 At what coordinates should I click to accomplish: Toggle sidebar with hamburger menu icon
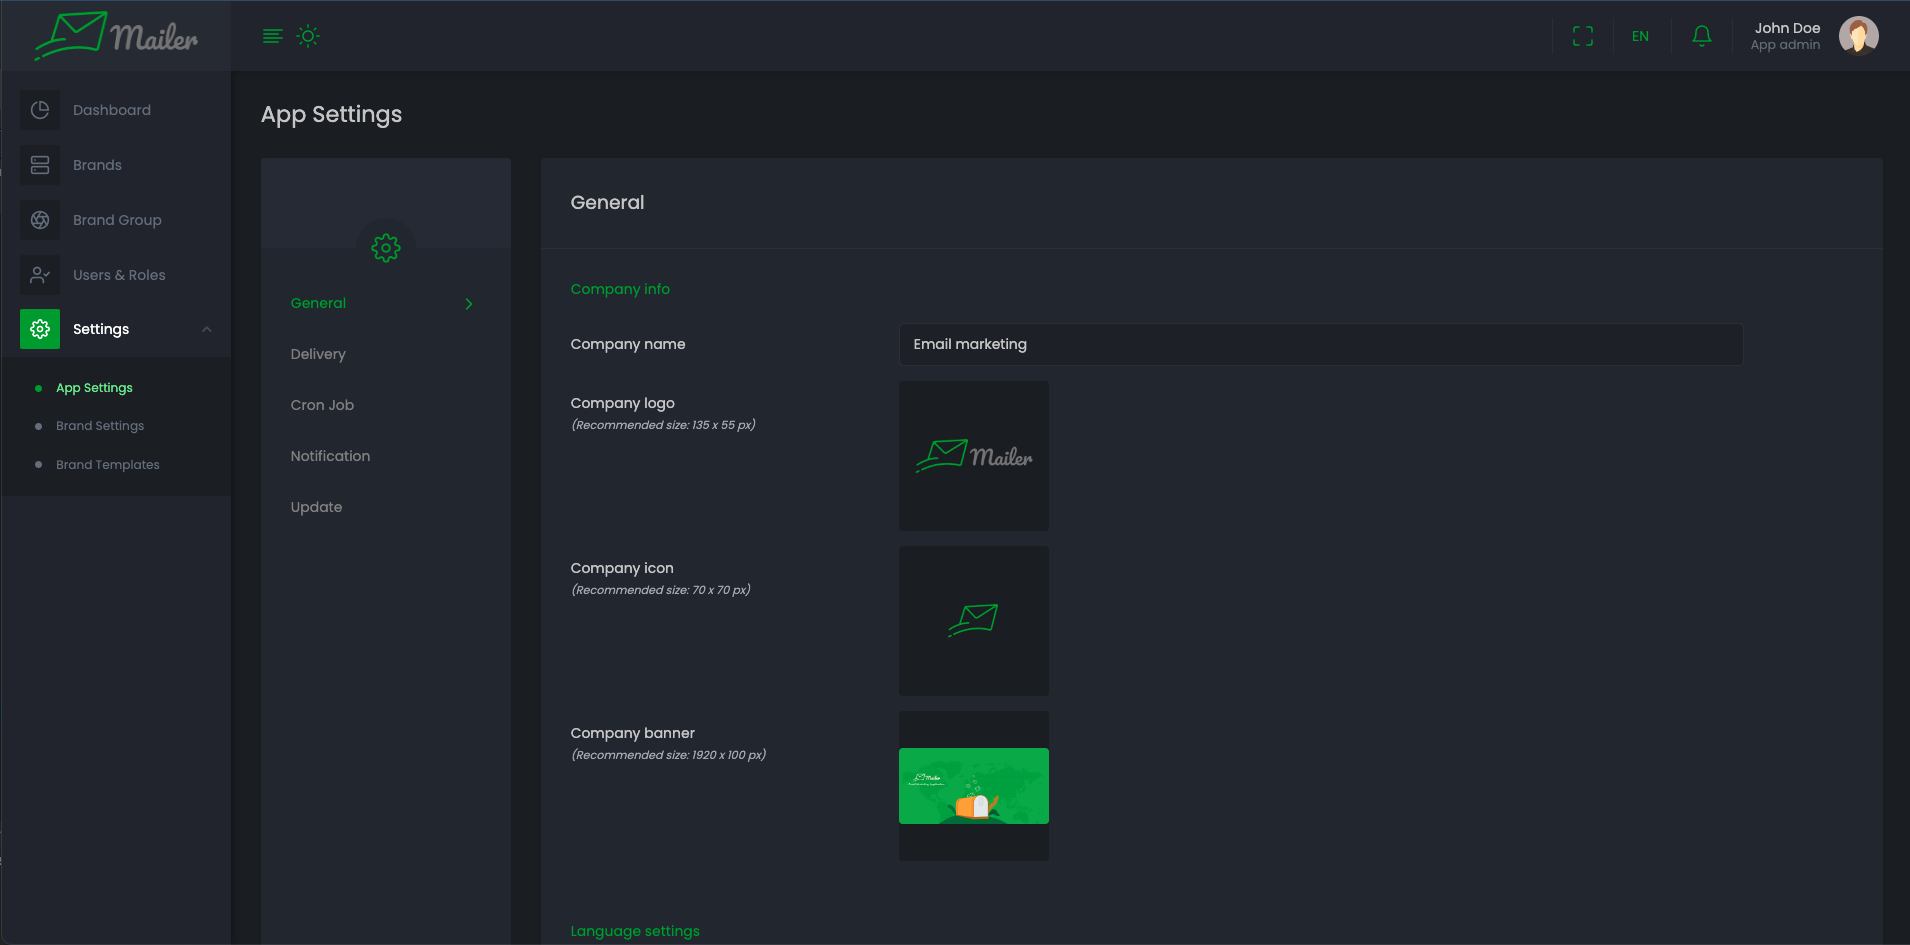tap(272, 36)
